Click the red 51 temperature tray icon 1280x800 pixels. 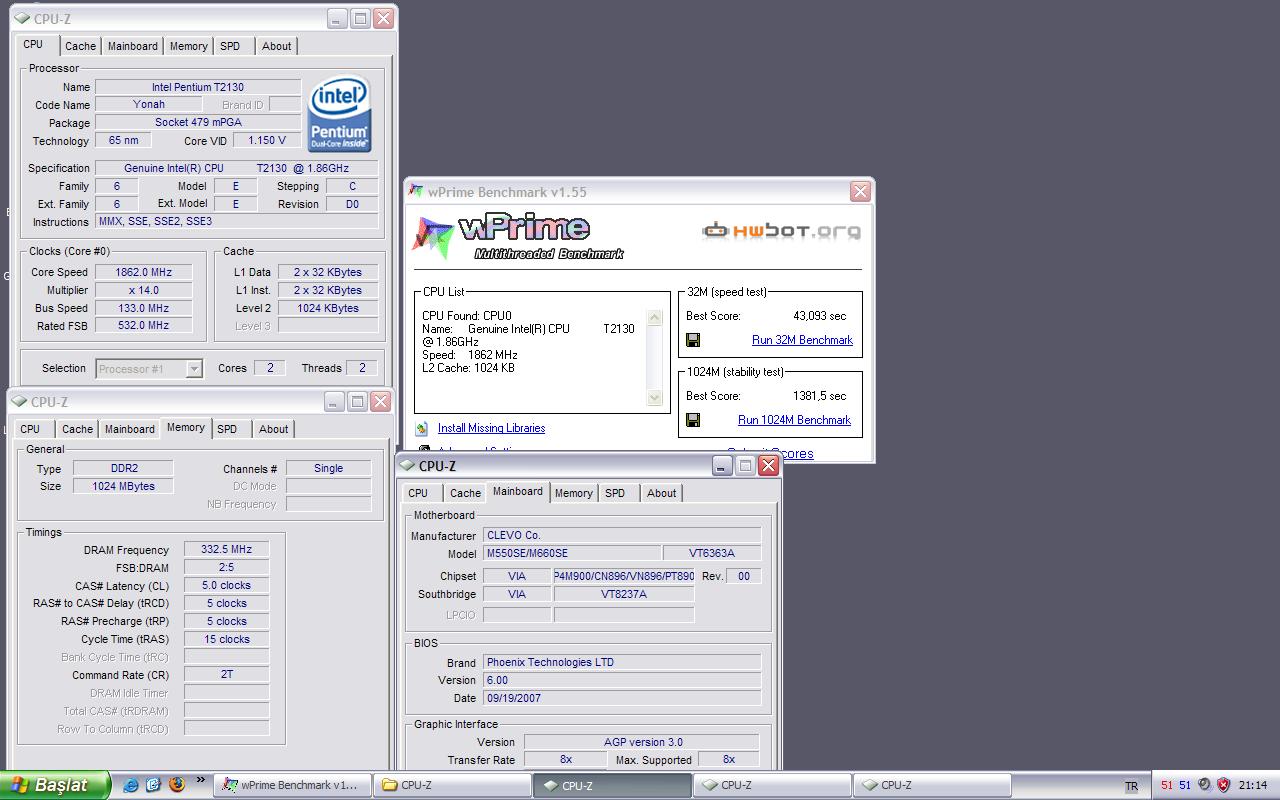pyautogui.click(x=1167, y=785)
